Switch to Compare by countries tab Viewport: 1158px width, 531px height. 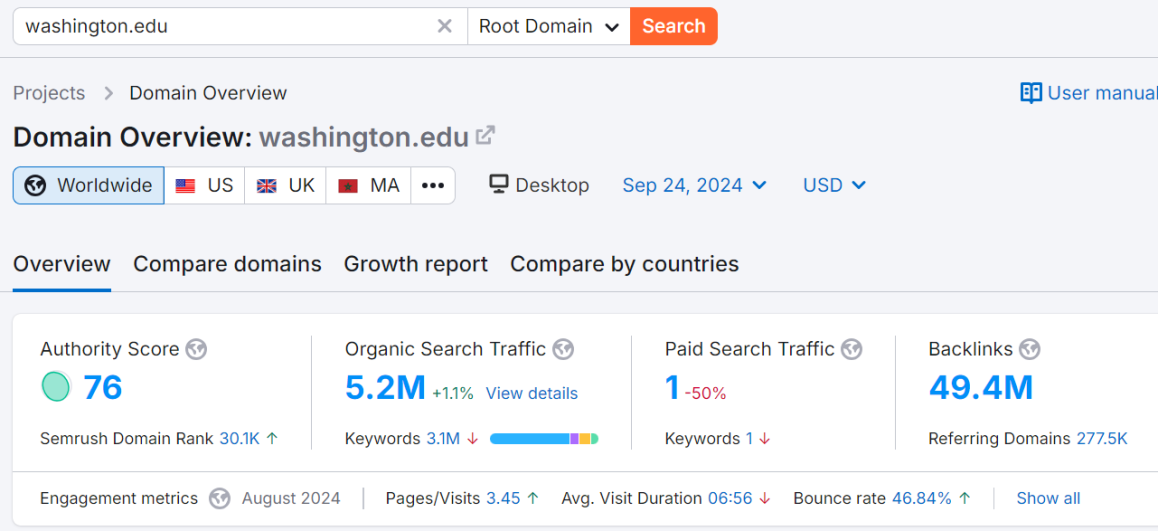tap(625, 264)
